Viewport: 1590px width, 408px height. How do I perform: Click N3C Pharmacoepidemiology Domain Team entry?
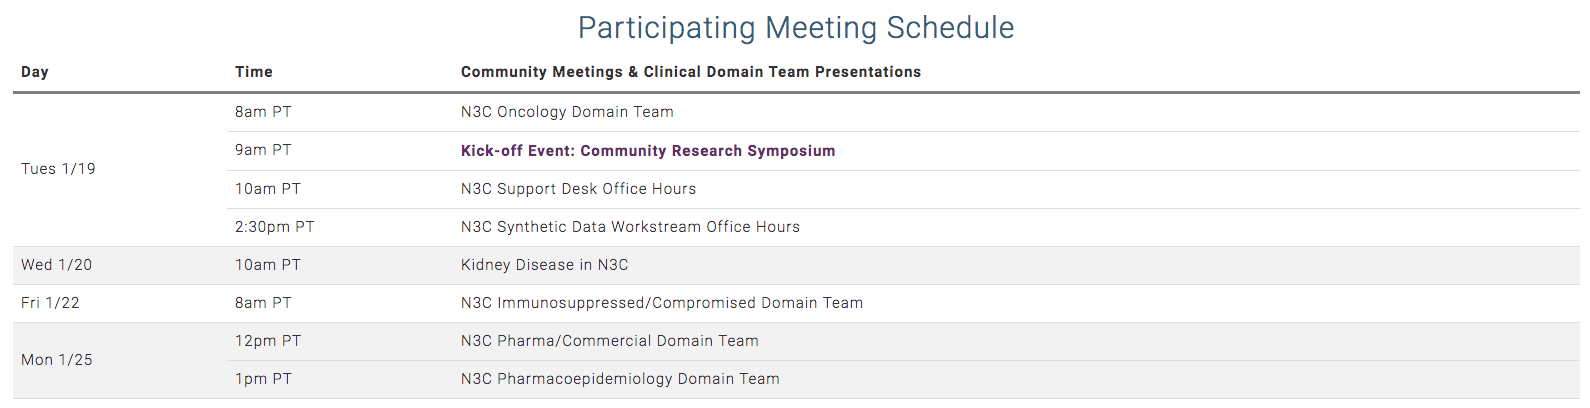pyautogui.click(x=620, y=379)
